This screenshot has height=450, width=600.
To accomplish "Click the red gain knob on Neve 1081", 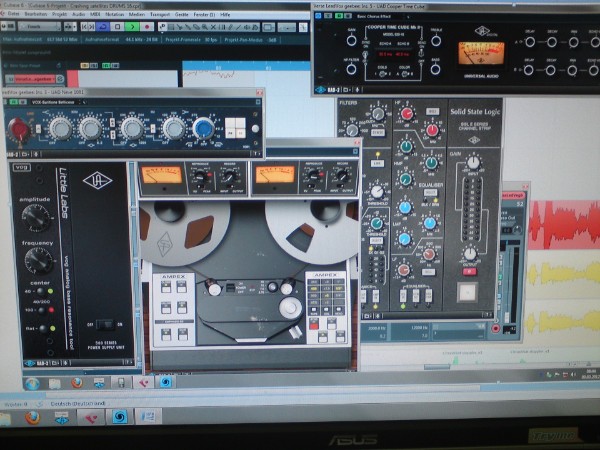I will pos(18,128).
